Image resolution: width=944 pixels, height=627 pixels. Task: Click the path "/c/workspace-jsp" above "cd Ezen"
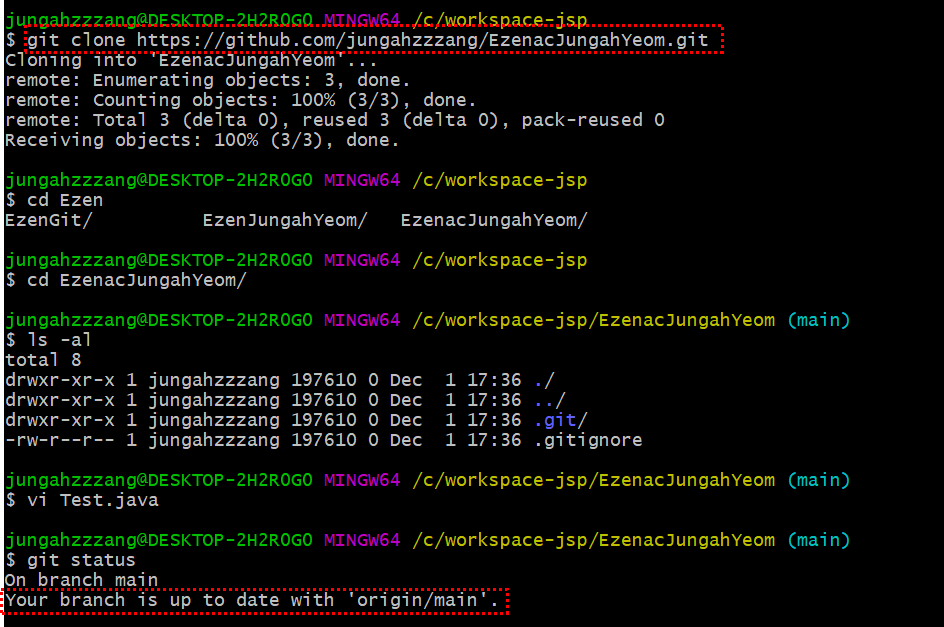(x=500, y=180)
